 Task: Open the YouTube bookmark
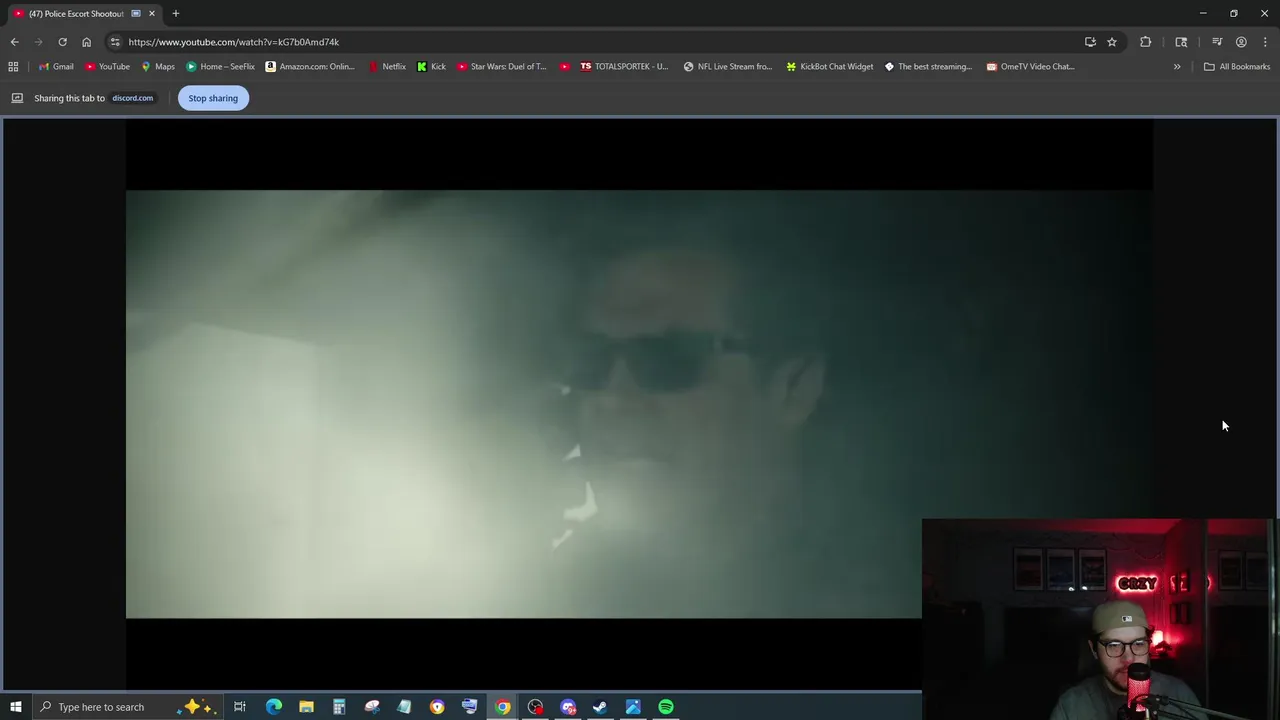(107, 67)
